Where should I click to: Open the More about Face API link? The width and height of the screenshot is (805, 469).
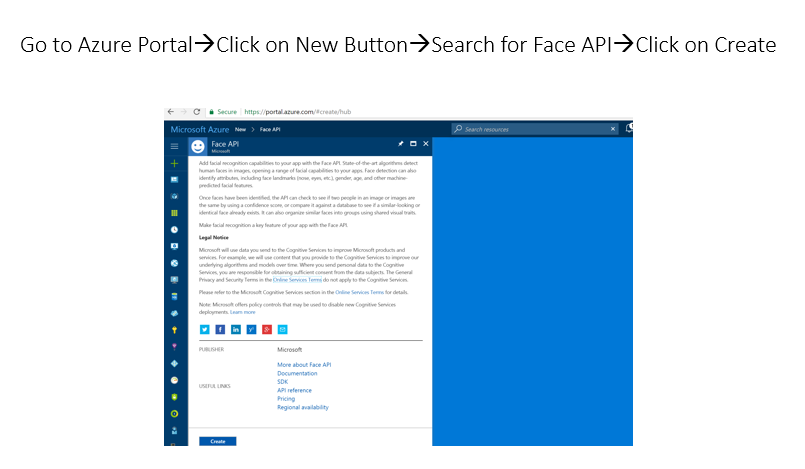[304, 365]
